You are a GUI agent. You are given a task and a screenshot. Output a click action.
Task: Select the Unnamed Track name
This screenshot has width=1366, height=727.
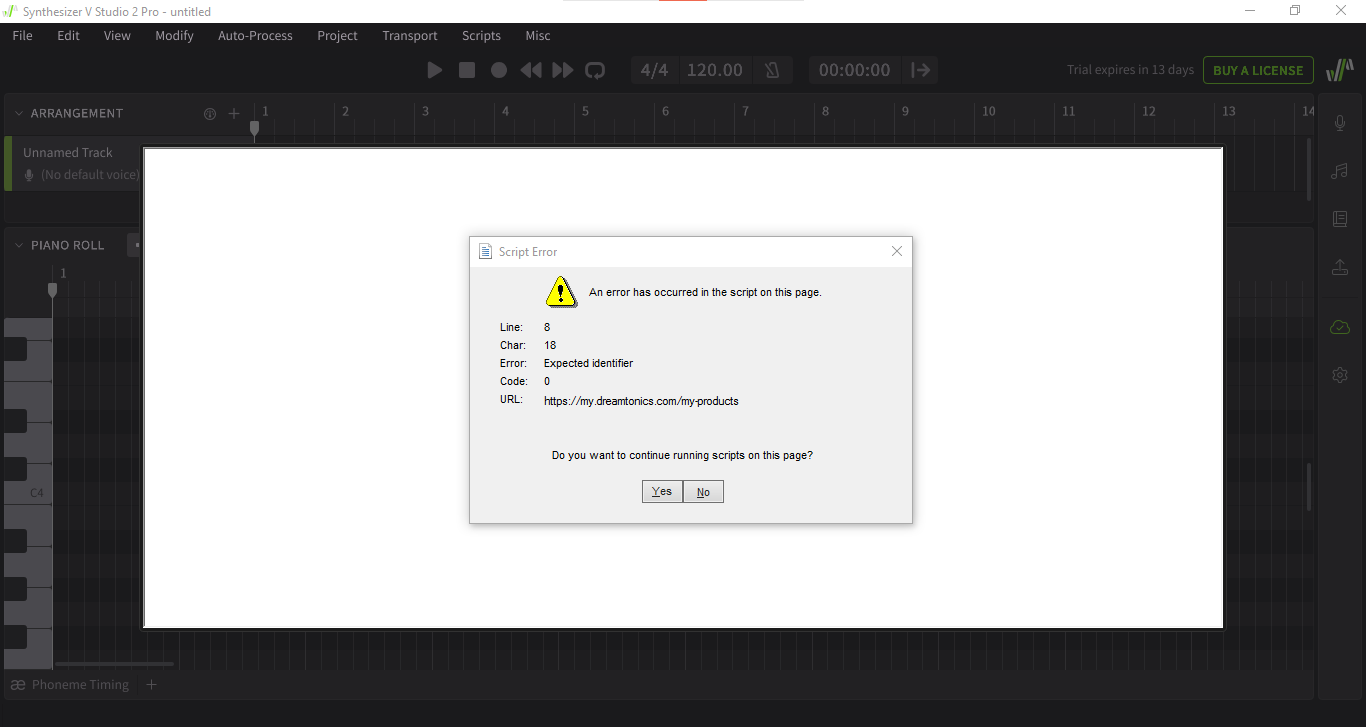pos(68,153)
